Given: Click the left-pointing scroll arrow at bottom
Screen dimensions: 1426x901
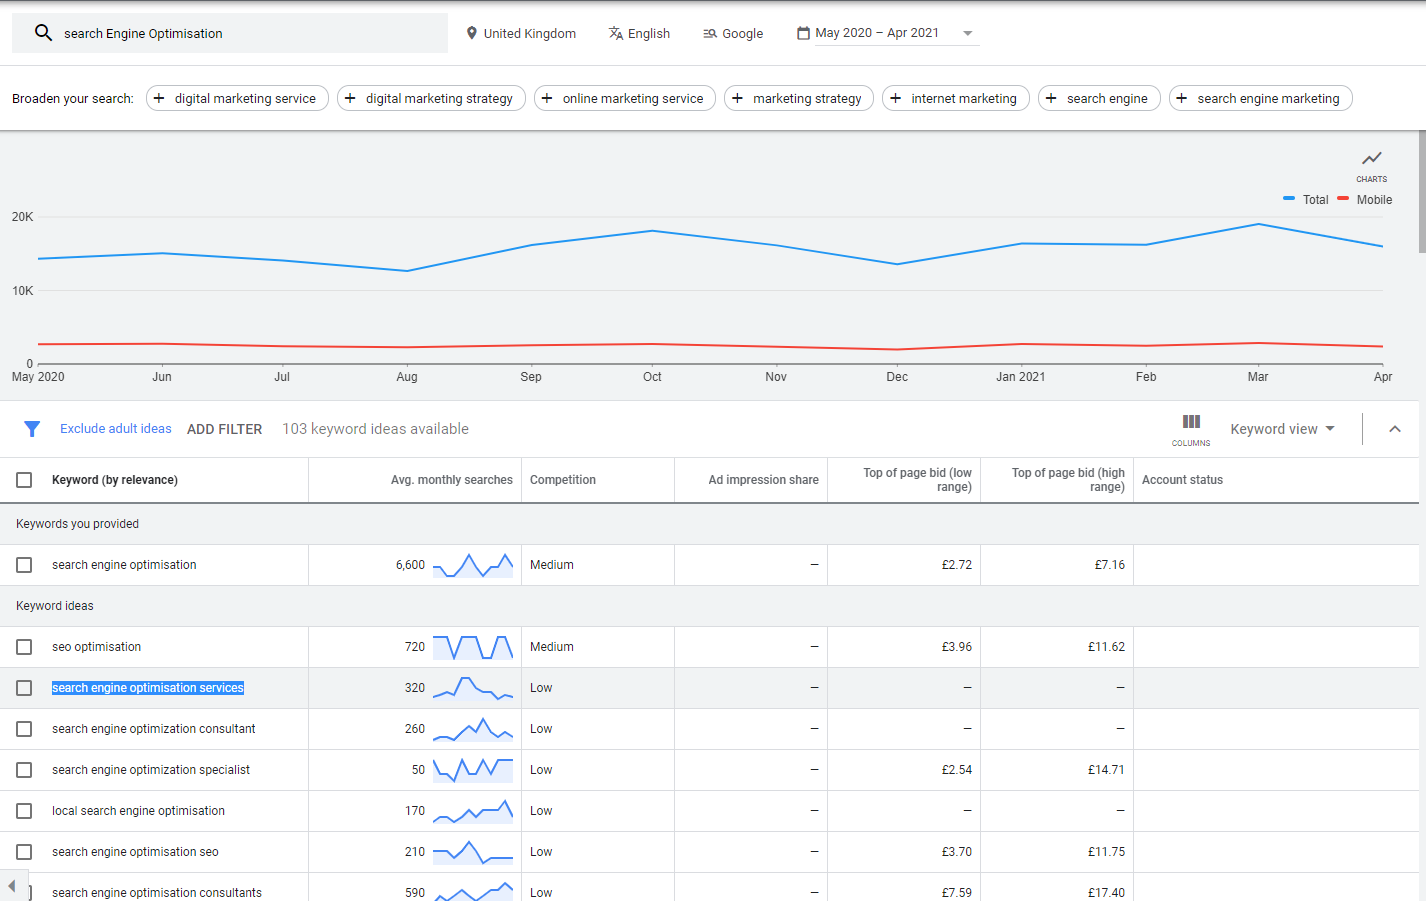Looking at the screenshot, I should (x=12, y=886).
